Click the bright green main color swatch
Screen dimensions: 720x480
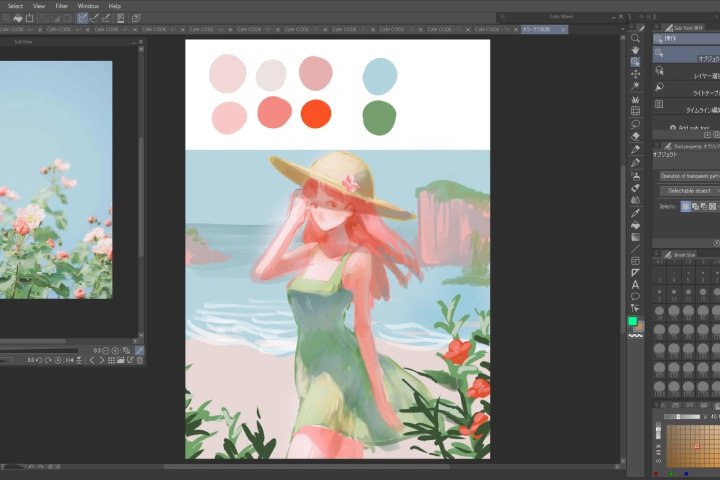(x=632, y=321)
